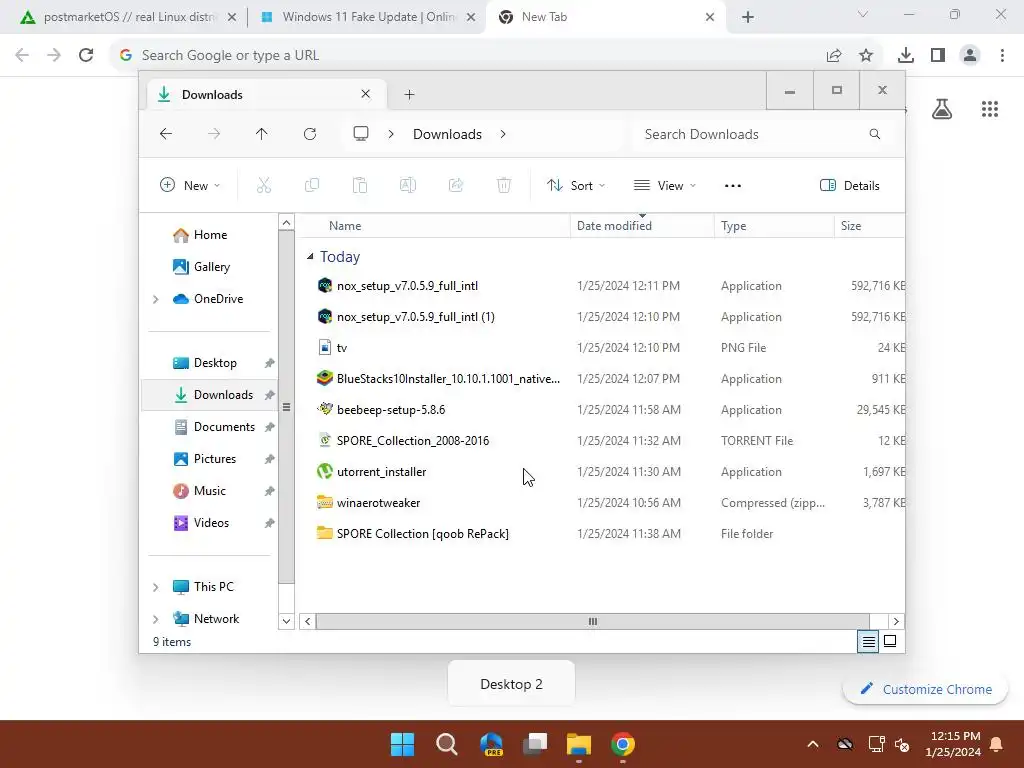Add a new File Explorer tab
The width and height of the screenshot is (1024, 768).
409,95
